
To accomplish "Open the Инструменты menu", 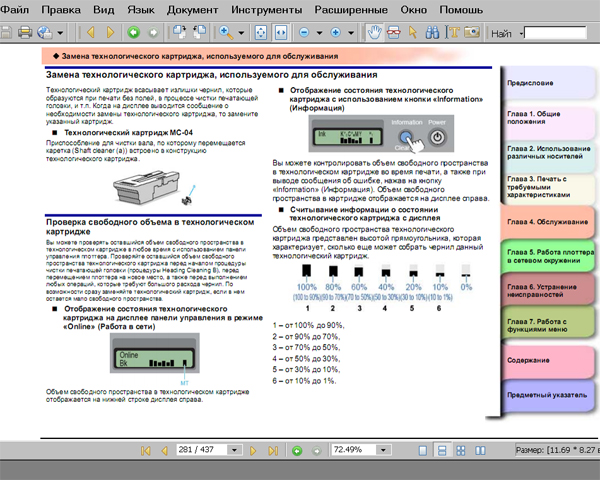I will coord(266,10).
